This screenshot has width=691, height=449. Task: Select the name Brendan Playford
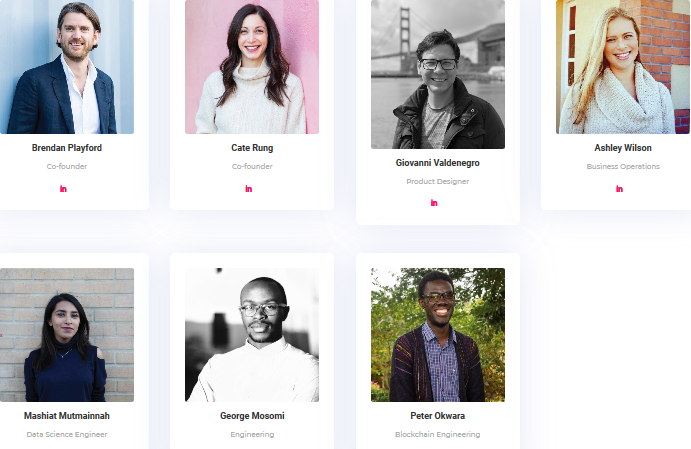point(67,148)
